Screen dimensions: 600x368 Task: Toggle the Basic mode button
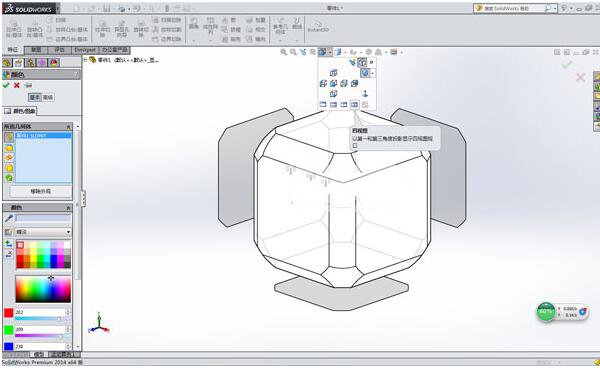[x=34, y=98]
